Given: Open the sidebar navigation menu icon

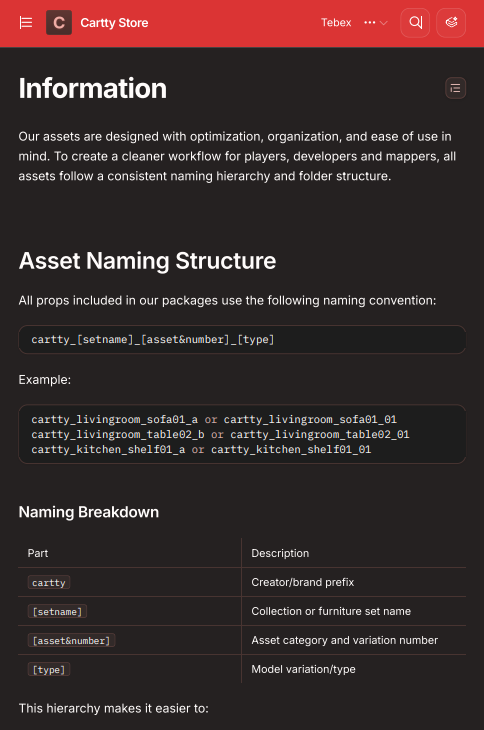Looking at the screenshot, I should tap(26, 23).
